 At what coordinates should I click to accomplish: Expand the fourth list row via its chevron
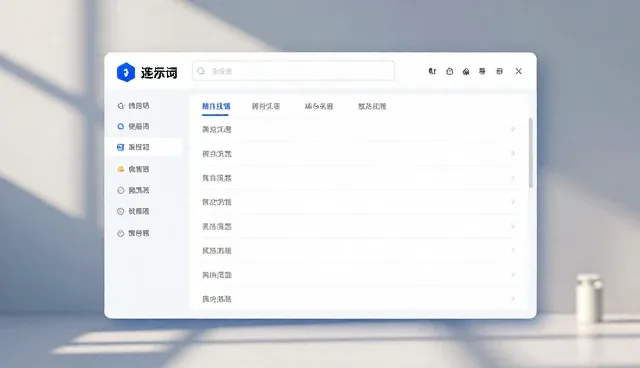tap(513, 202)
